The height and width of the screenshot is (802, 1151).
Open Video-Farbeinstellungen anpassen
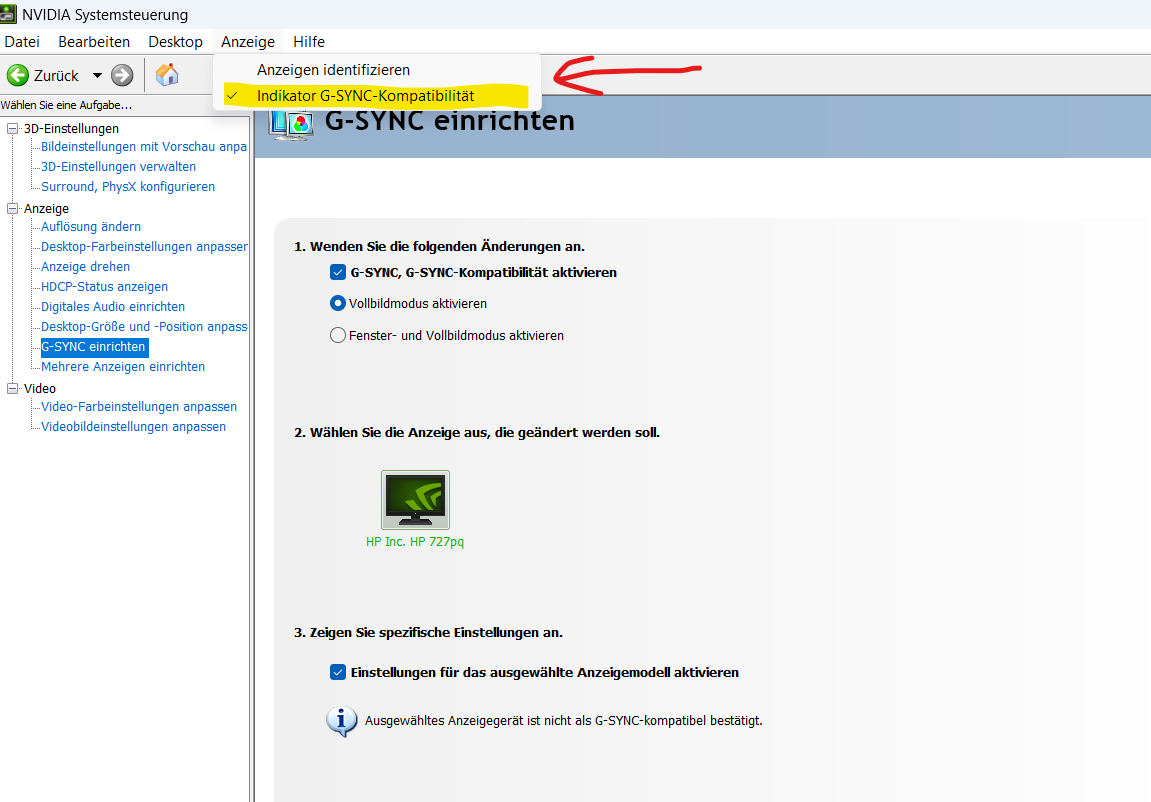pos(139,407)
